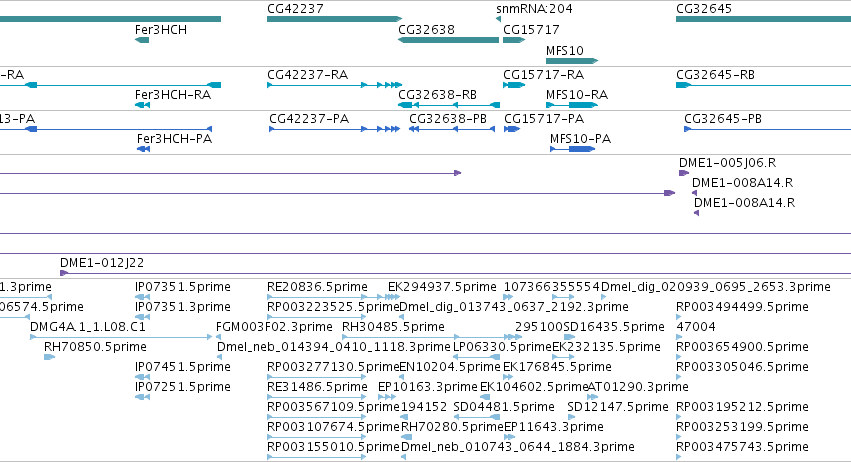Click the CG32638 gene bar
851x462 pixels.
pos(448,40)
